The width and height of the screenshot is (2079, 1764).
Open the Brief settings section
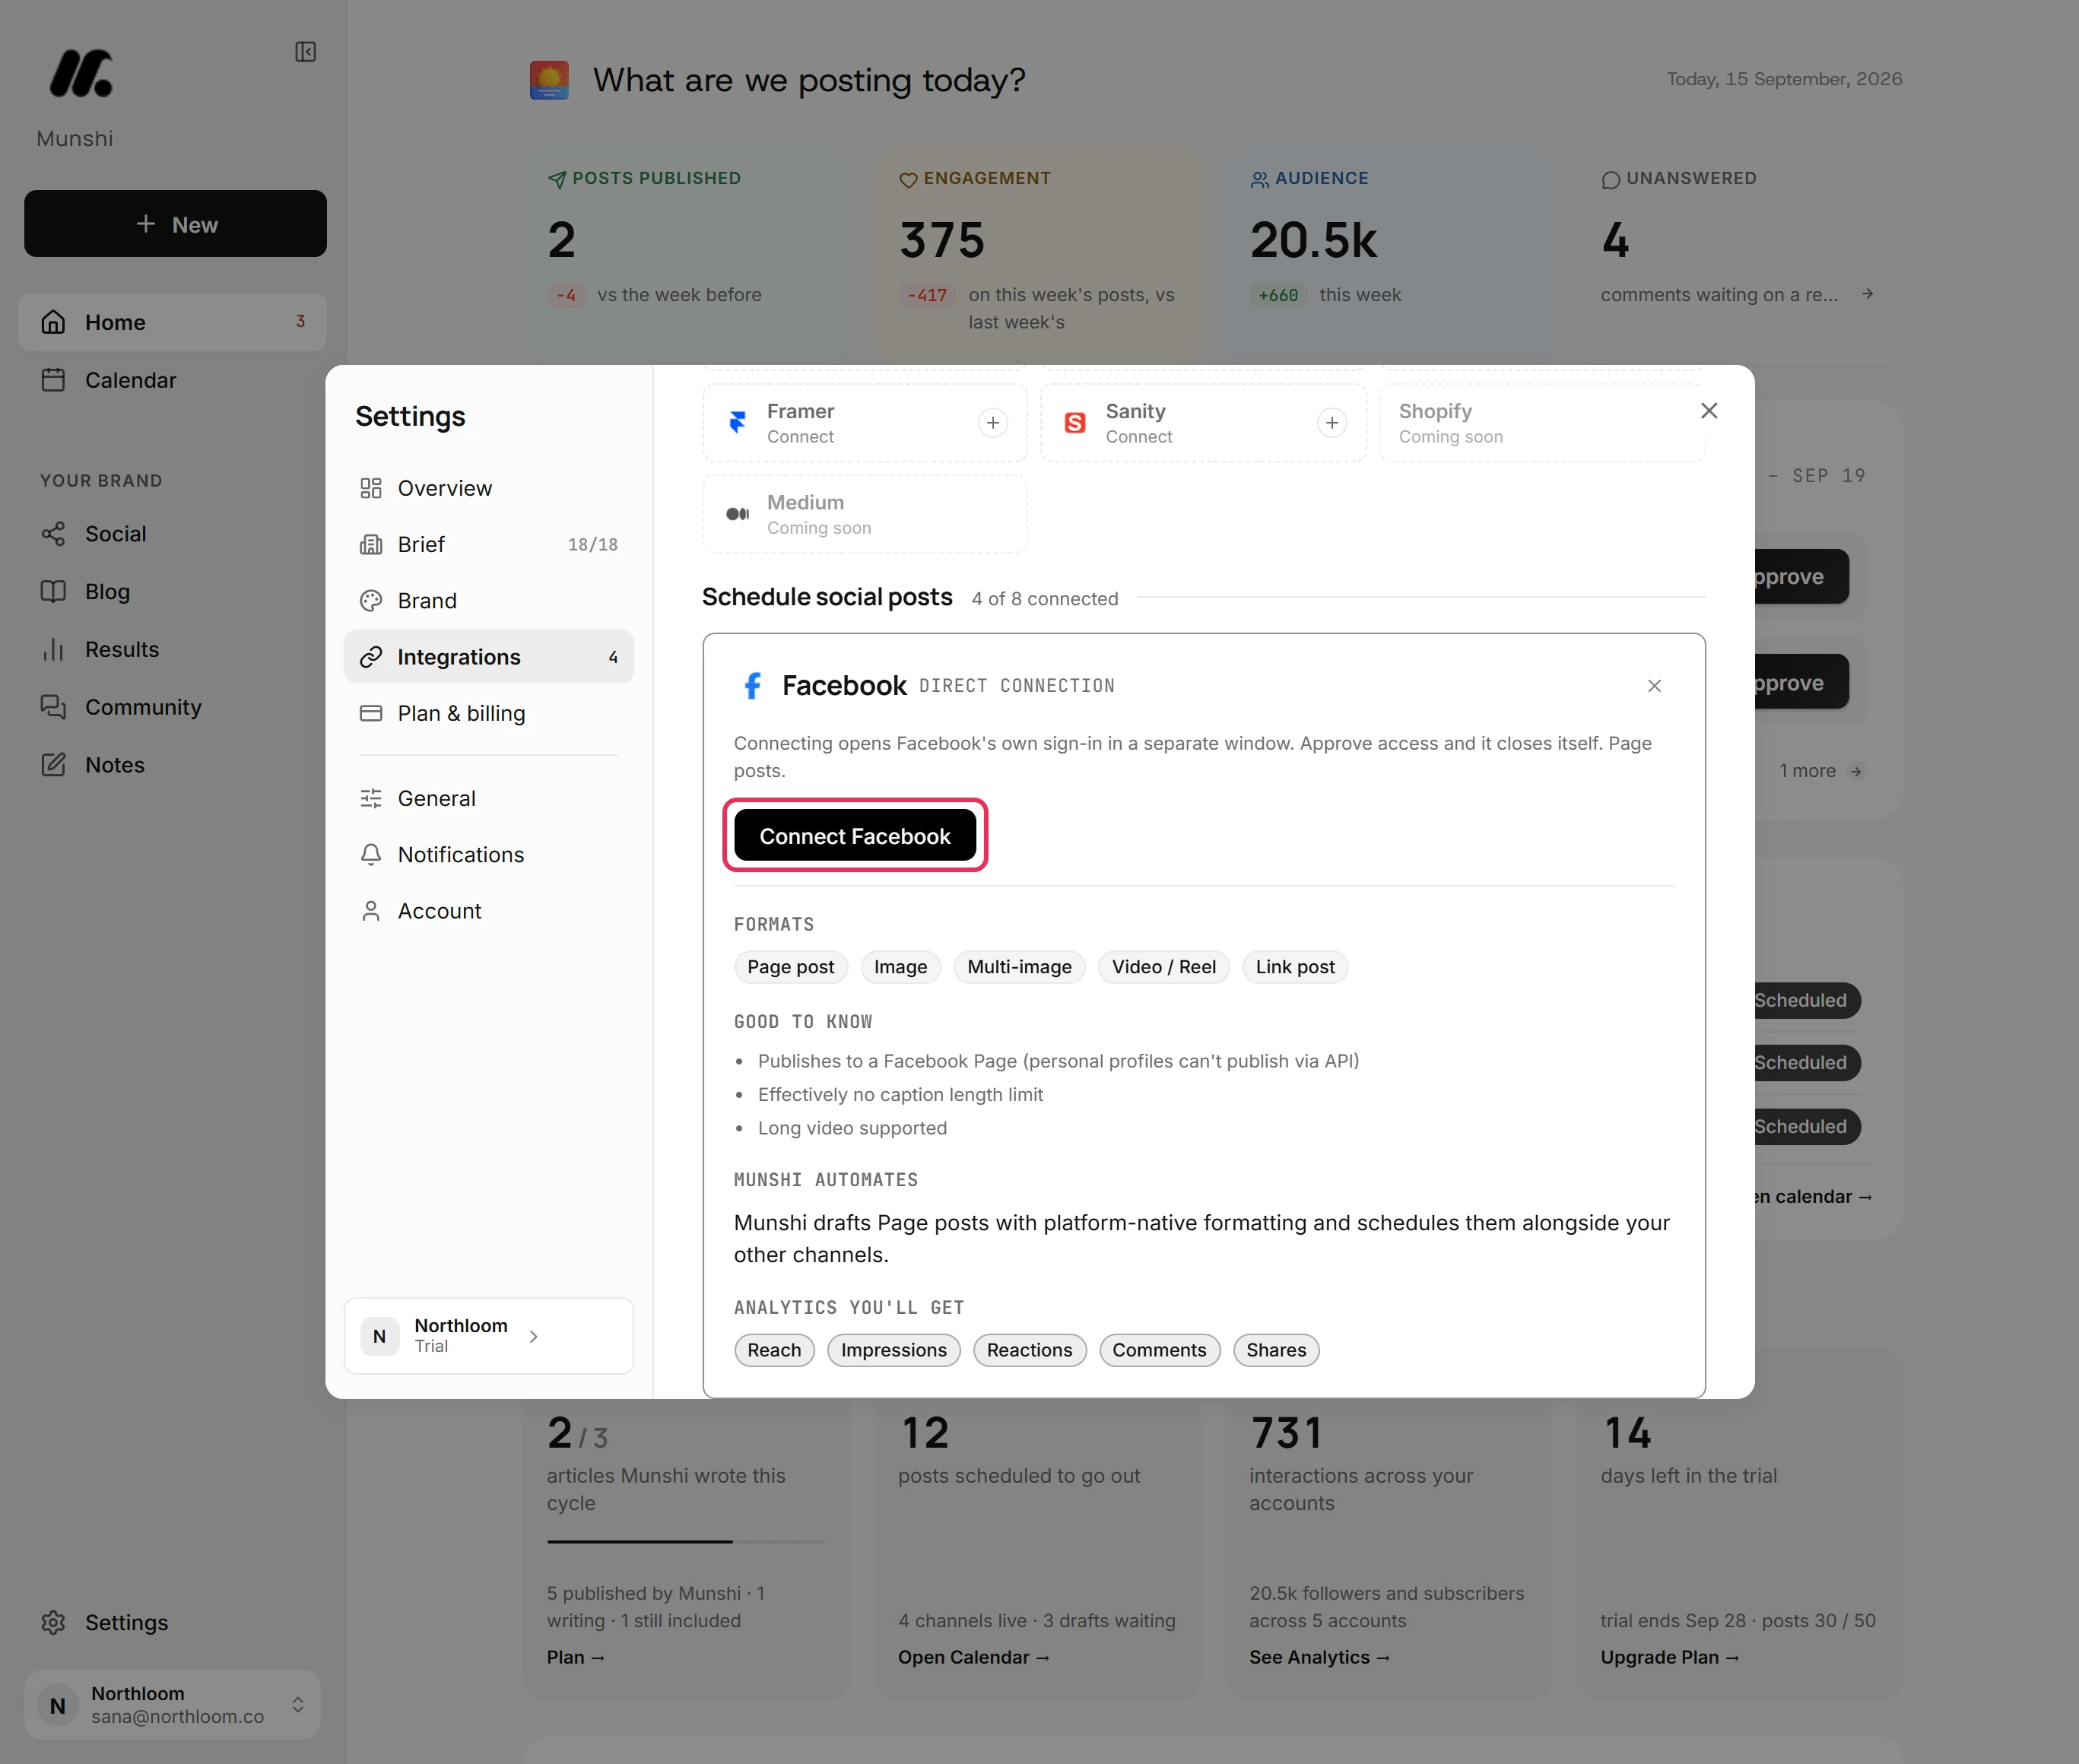point(489,544)
